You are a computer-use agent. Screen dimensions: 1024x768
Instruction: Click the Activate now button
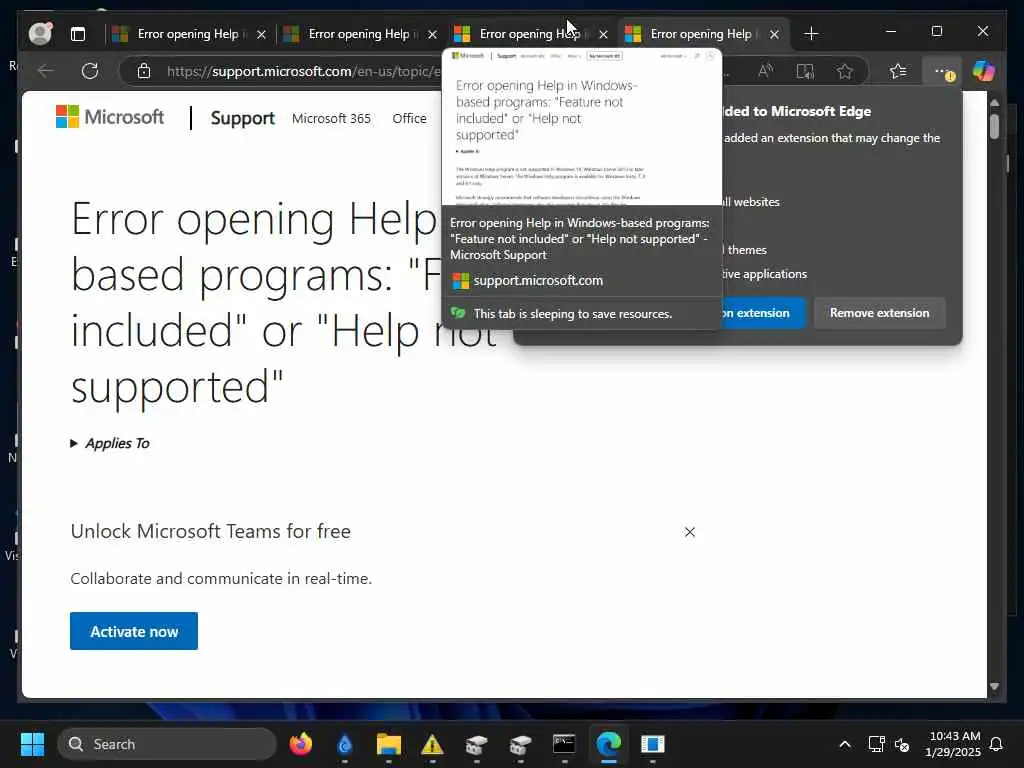[134, 631]
